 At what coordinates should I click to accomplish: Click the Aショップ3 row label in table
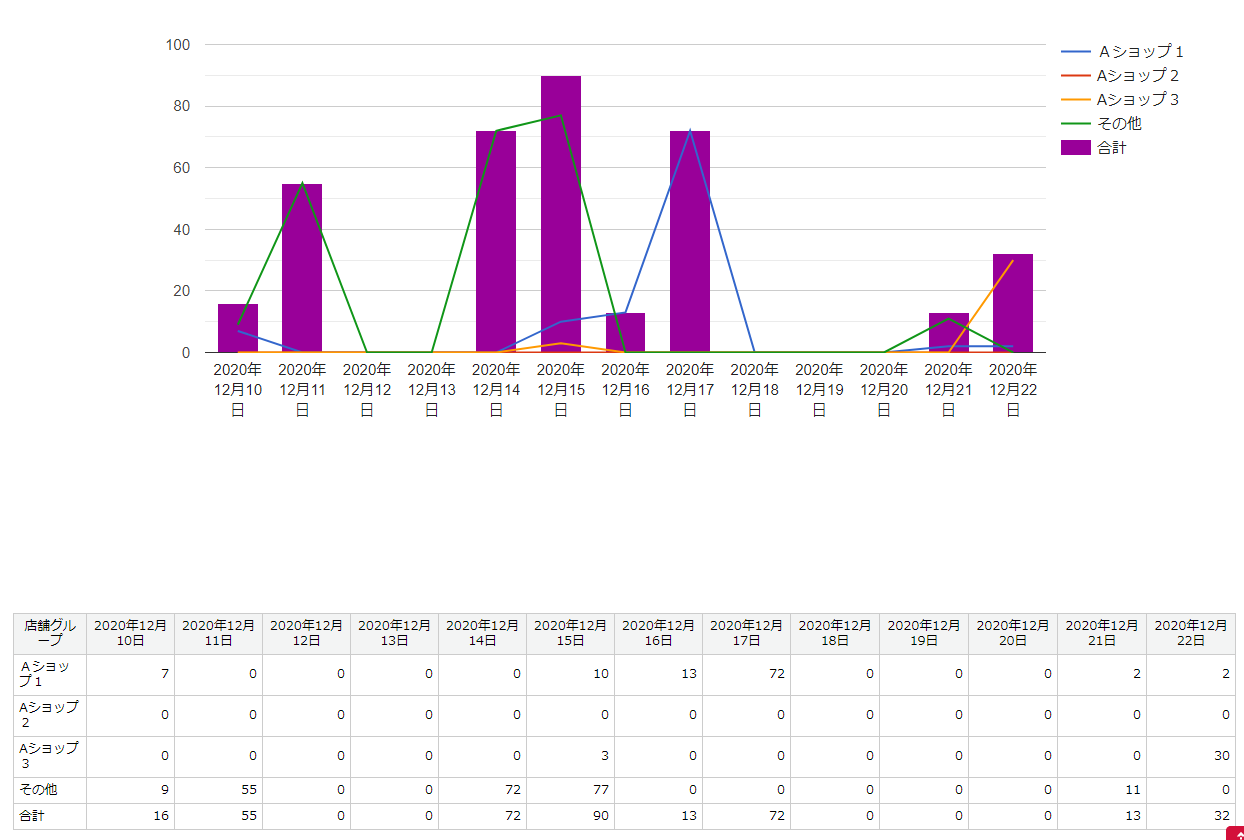tap(50, 756)
